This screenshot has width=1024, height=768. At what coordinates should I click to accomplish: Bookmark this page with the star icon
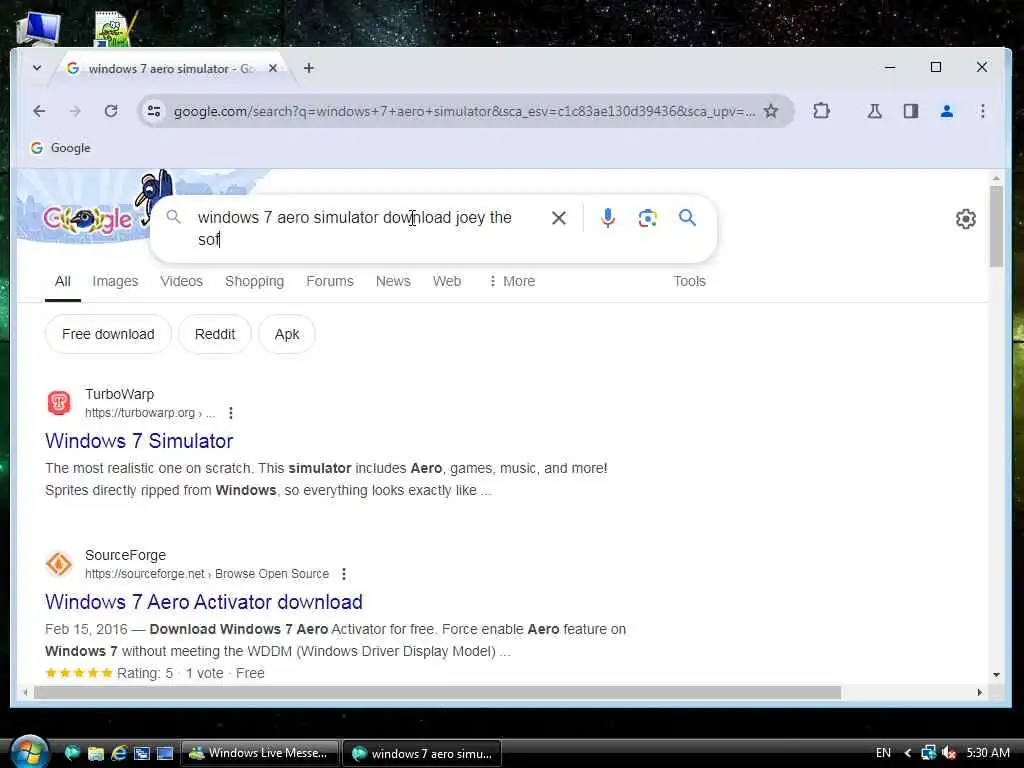coord(771,111)
